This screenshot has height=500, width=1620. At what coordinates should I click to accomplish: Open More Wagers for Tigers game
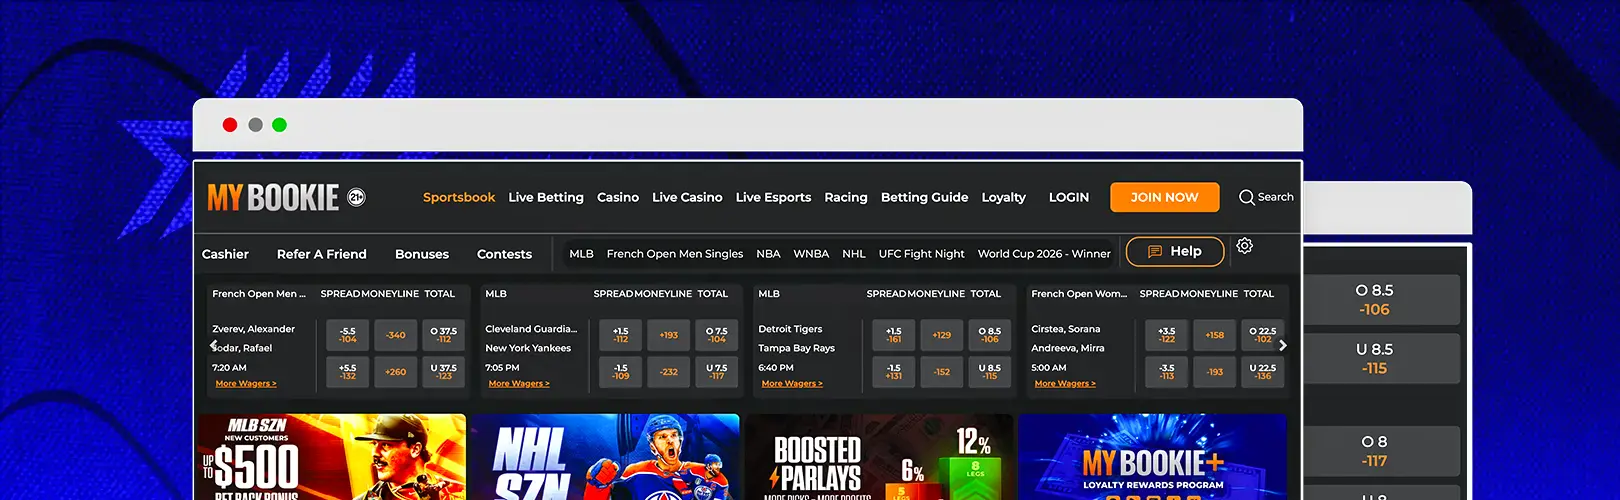tap(792, 384)
